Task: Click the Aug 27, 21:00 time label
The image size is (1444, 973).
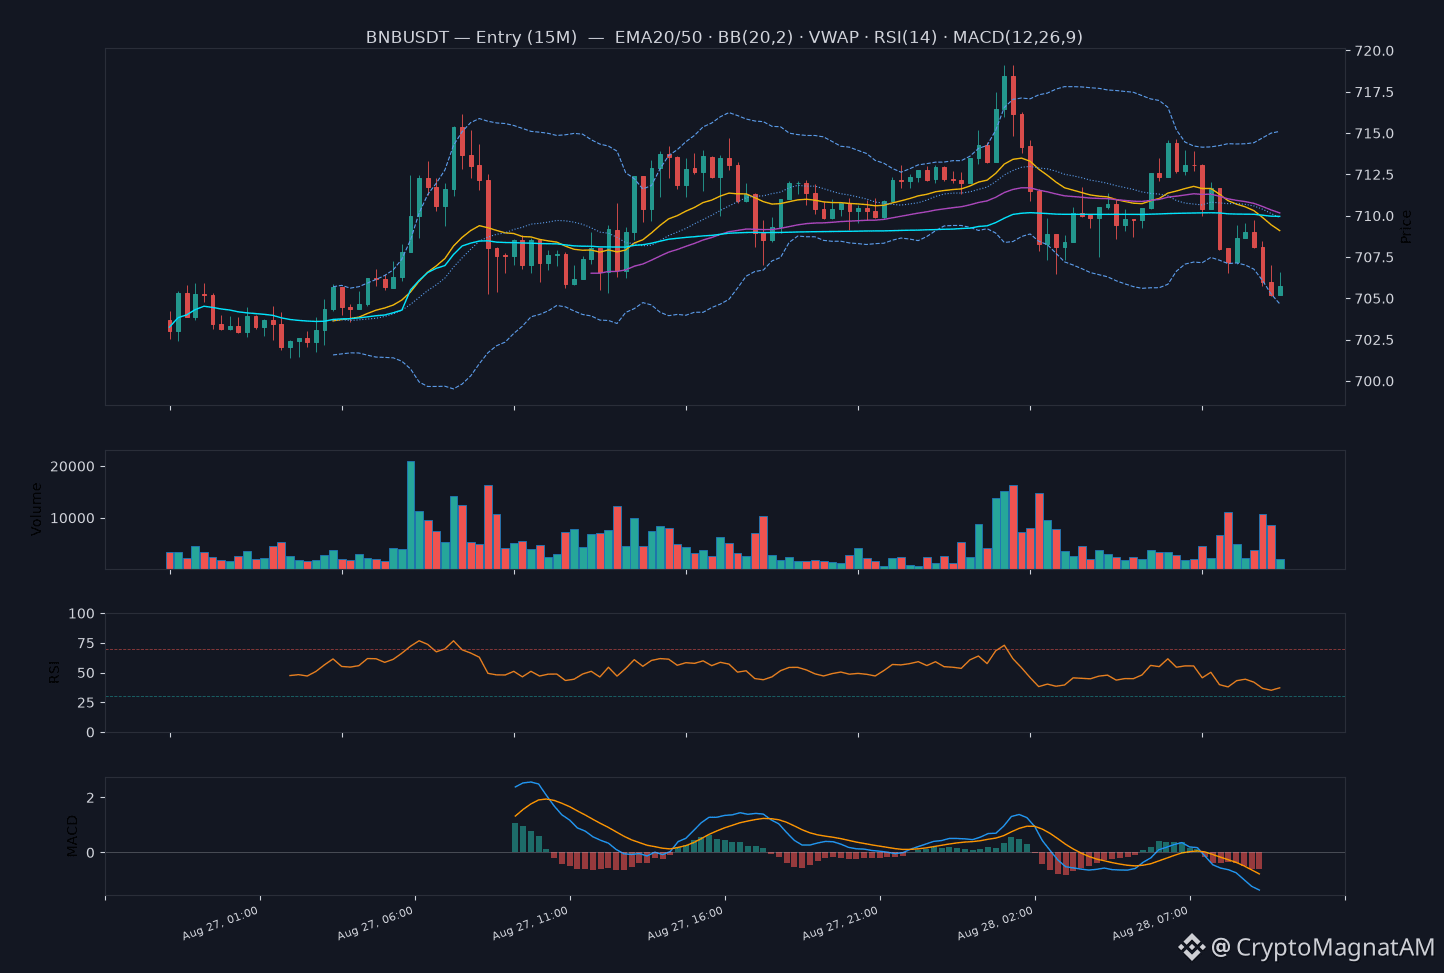Action: pos(840,923)
